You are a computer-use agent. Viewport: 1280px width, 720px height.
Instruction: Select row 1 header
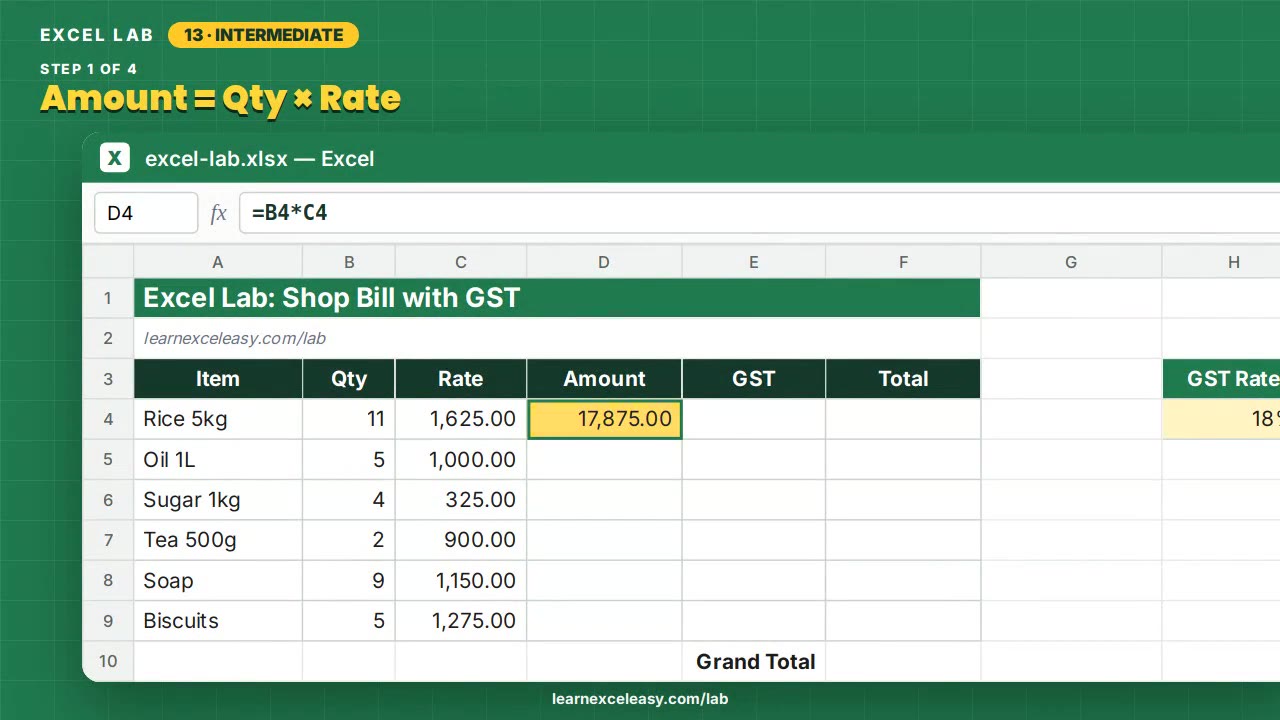point(108,298)
